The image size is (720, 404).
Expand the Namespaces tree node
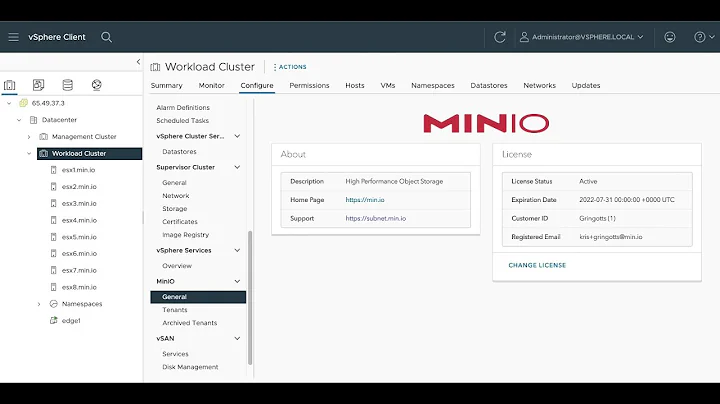click(x=39, y=304)
